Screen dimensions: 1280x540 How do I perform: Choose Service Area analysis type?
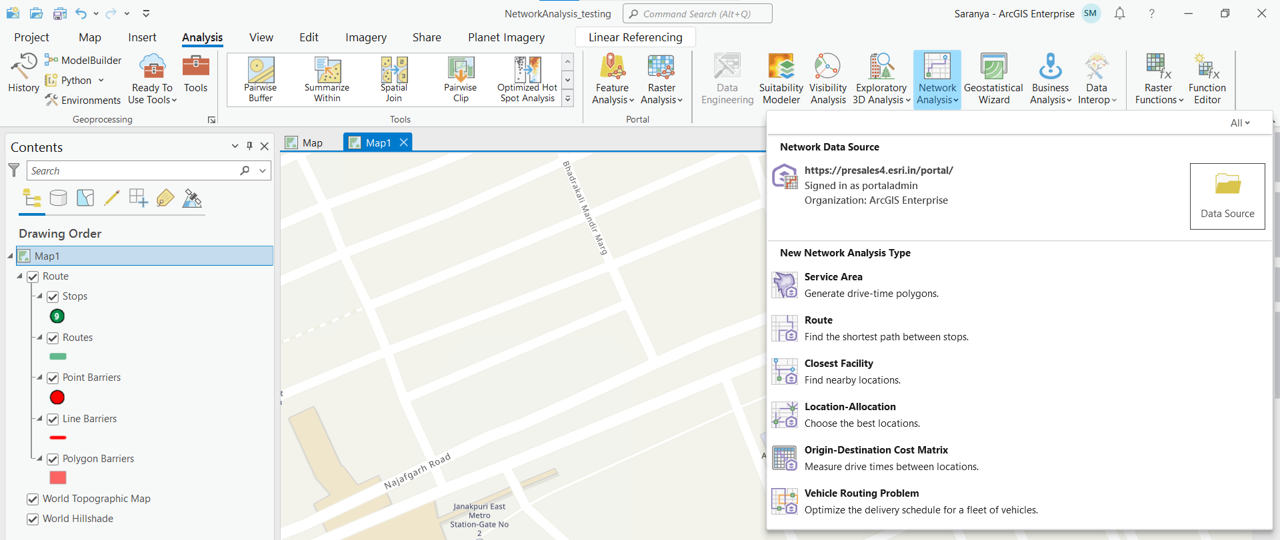tap(1020, 285)
